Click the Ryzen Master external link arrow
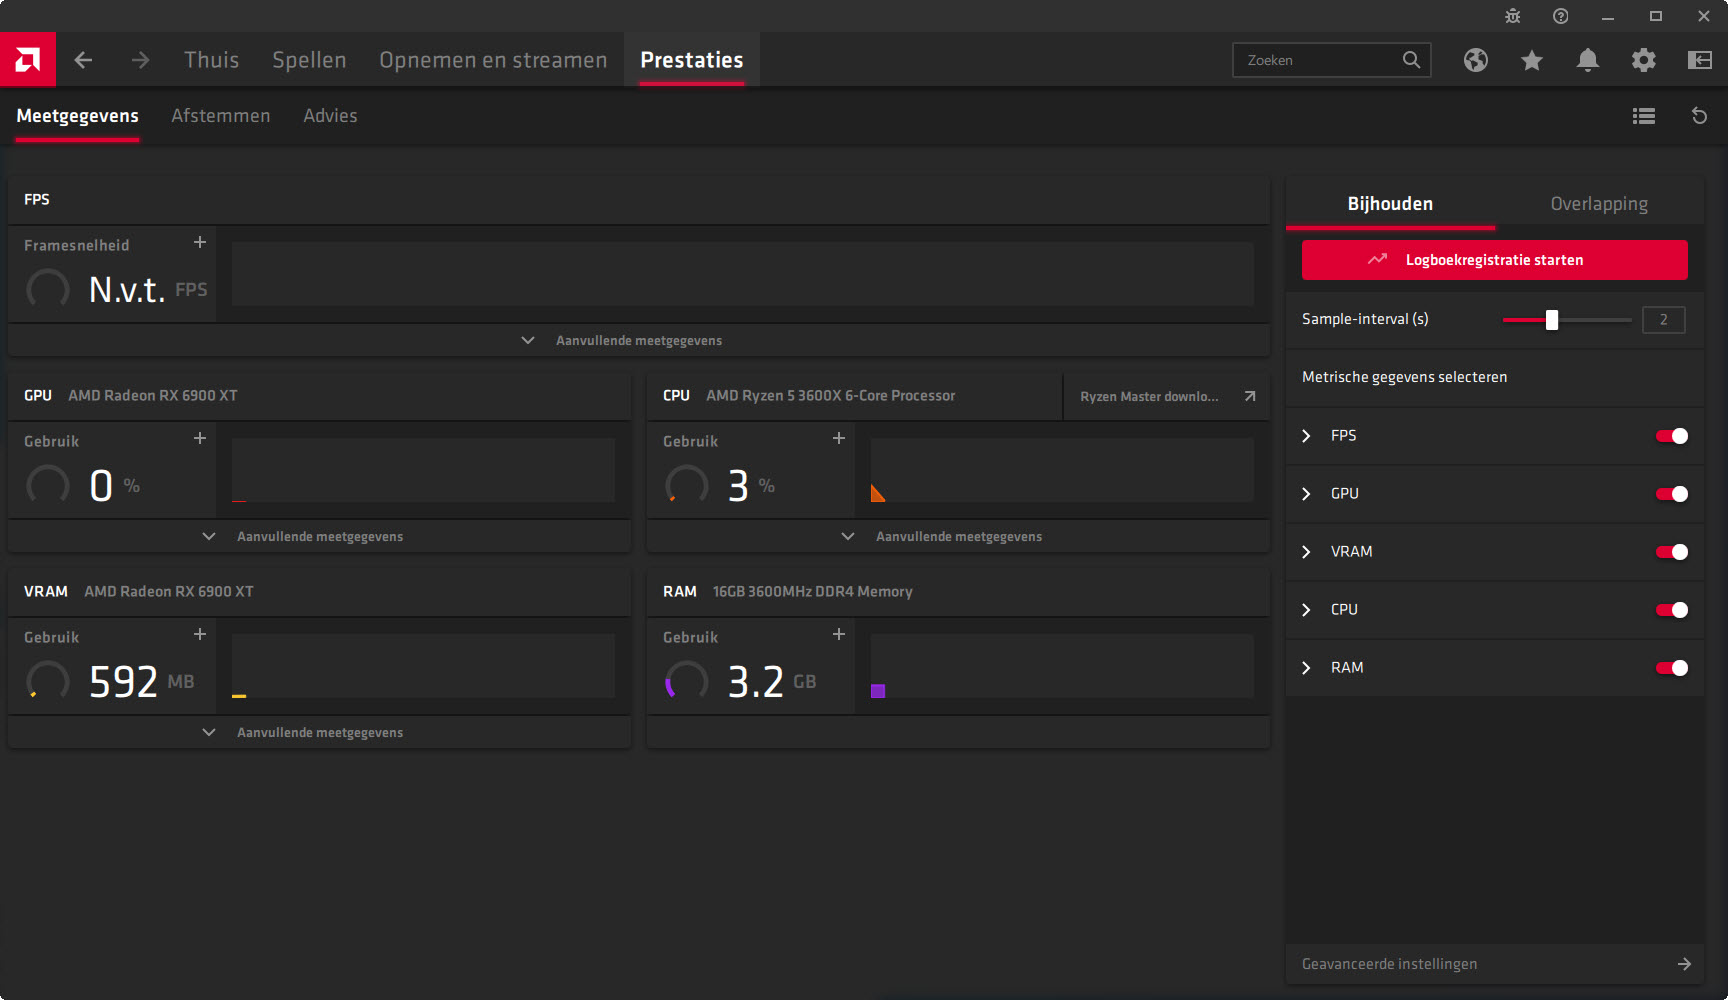Image resolution: width=1728 pixels, height=1000 pixels. pos(1249,396)
